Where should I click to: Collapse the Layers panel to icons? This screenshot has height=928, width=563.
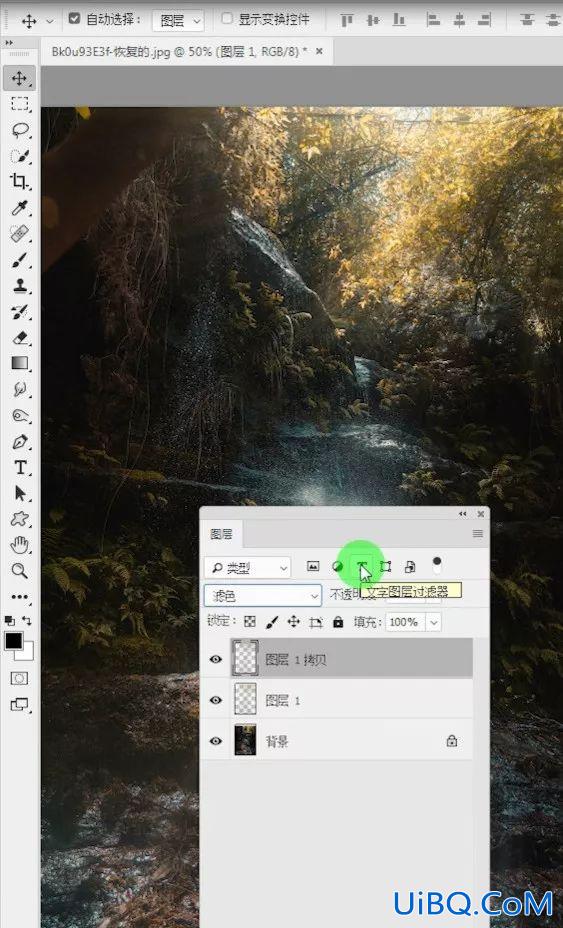[x=462, y=514]
